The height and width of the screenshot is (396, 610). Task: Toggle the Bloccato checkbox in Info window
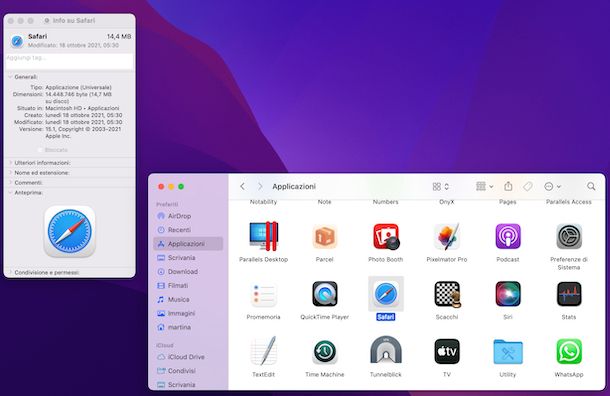coord(40,150)
